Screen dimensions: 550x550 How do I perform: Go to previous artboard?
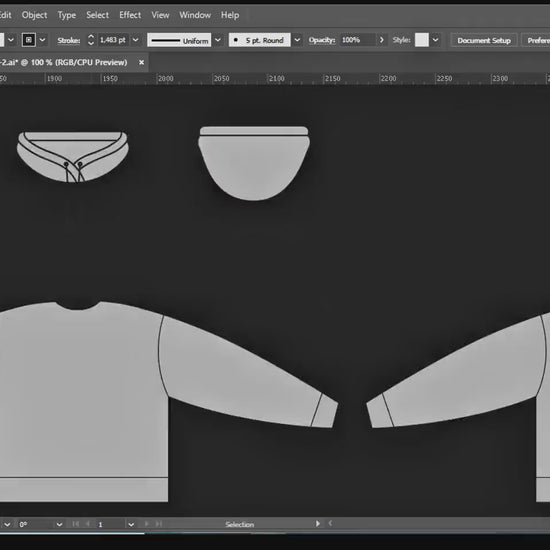click(88, 524)
